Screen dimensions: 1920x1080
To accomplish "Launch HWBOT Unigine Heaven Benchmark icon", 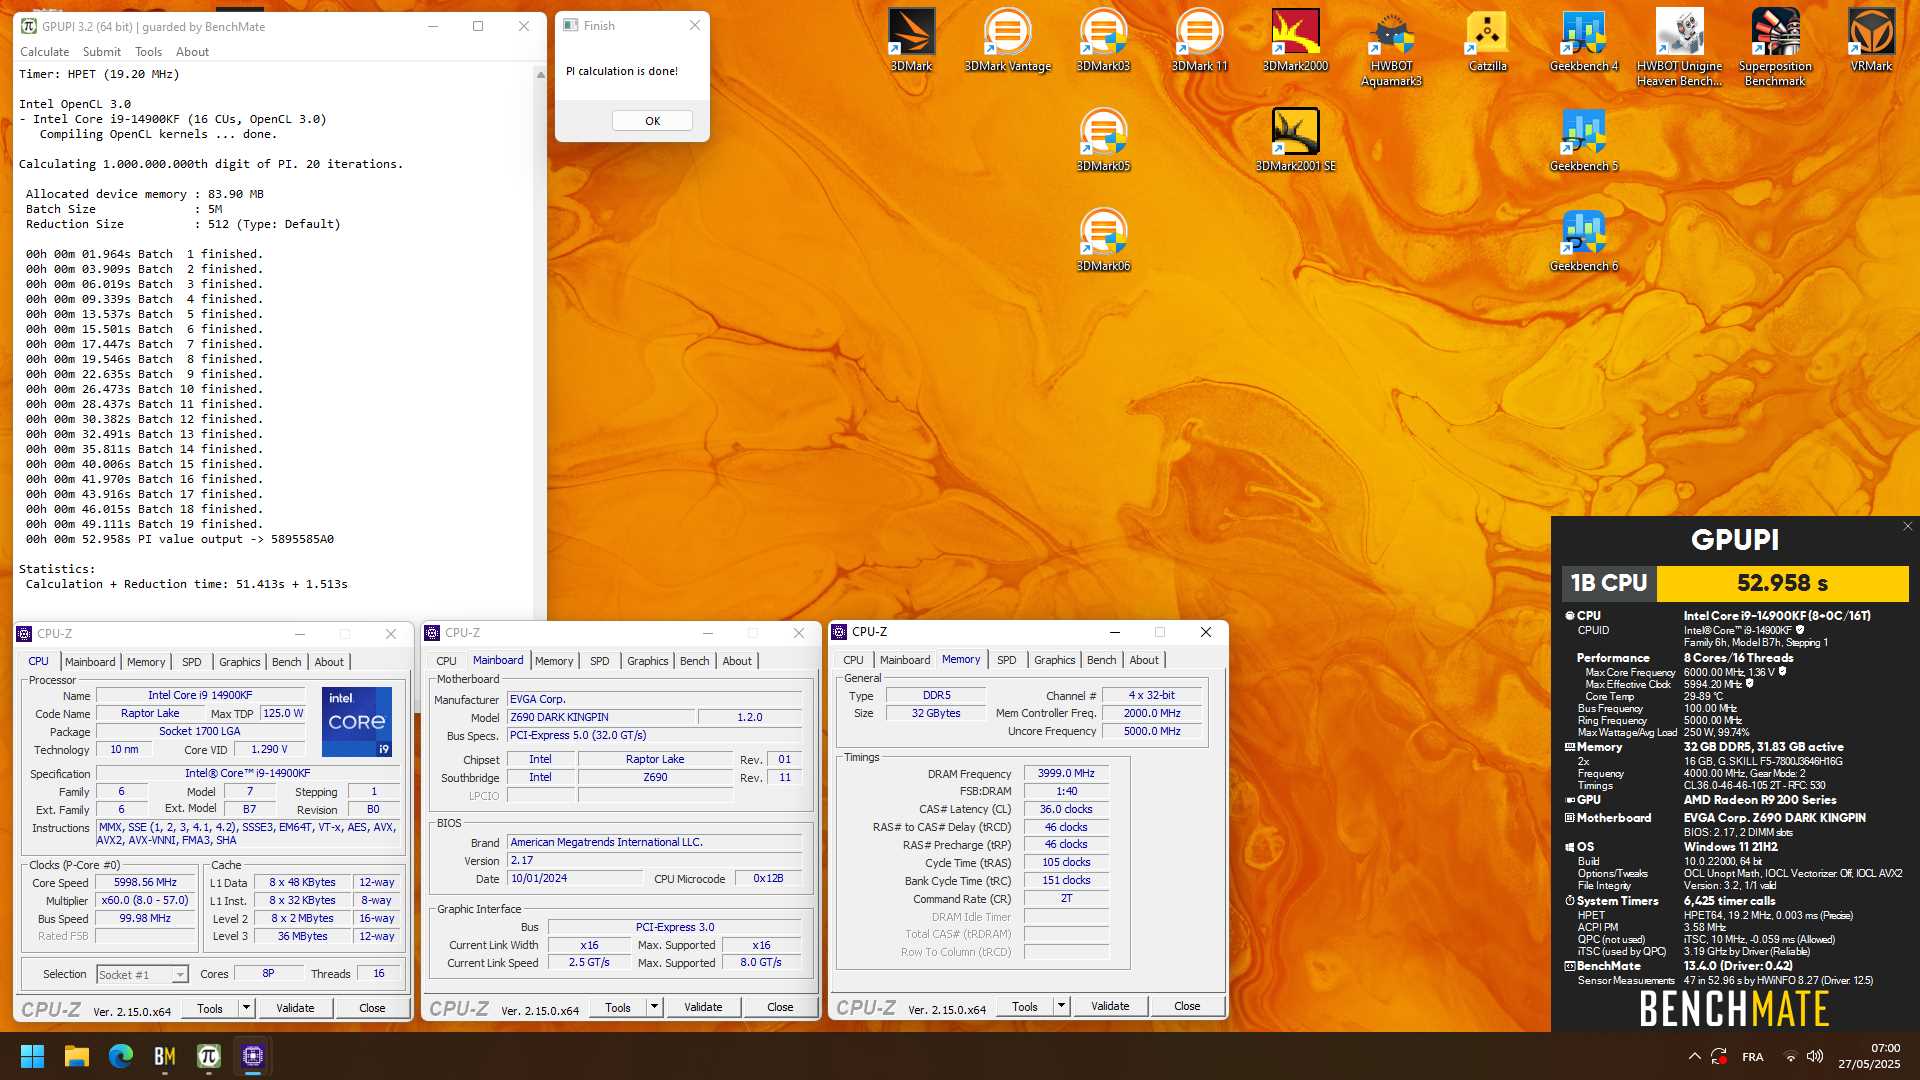I will click(1679, 47).
